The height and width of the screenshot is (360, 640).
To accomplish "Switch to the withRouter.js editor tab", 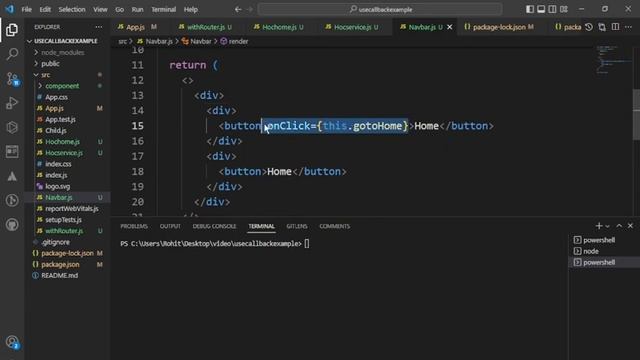I will point(206,27).
